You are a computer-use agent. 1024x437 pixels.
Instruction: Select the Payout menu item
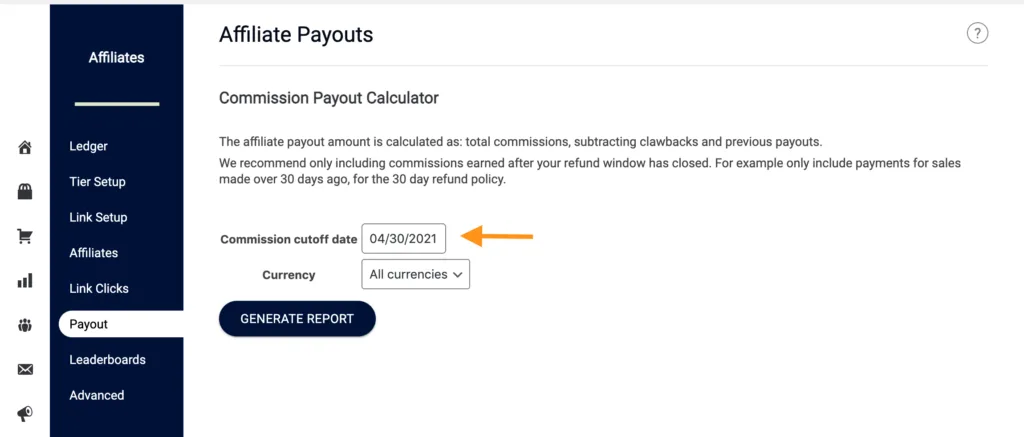coord(89,324)
